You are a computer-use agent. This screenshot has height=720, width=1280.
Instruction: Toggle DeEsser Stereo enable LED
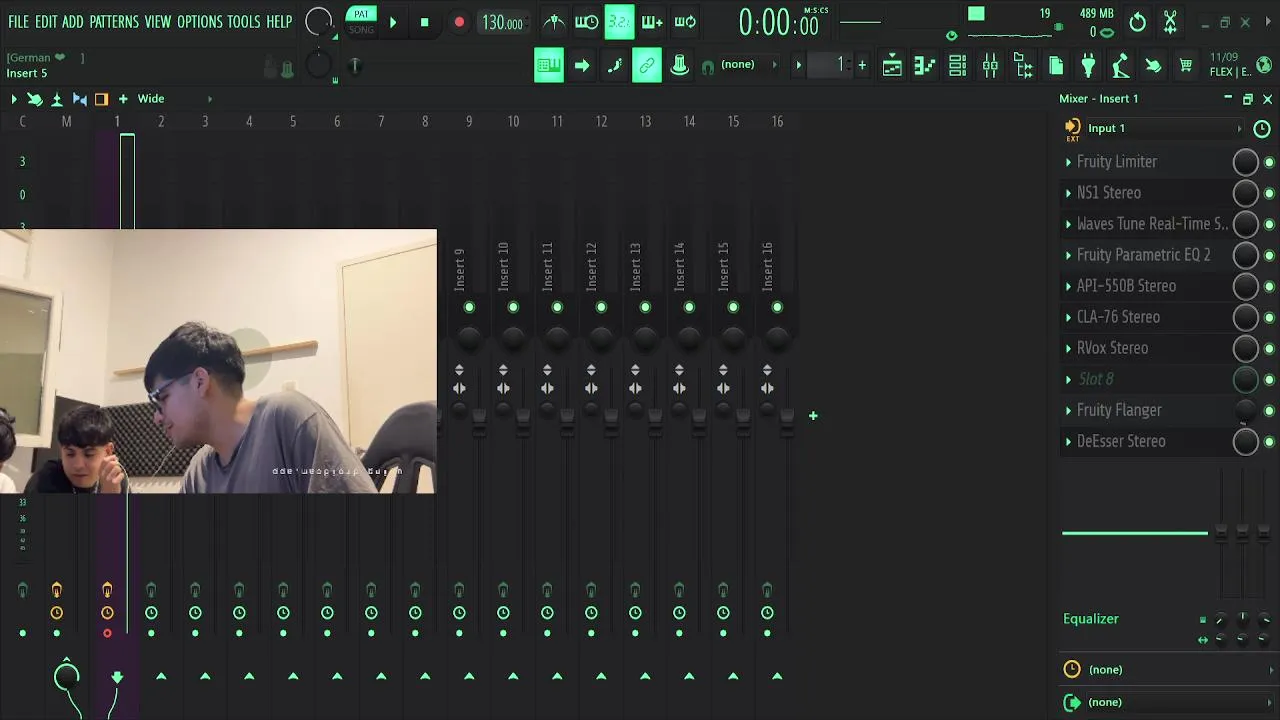[1269, 441]
